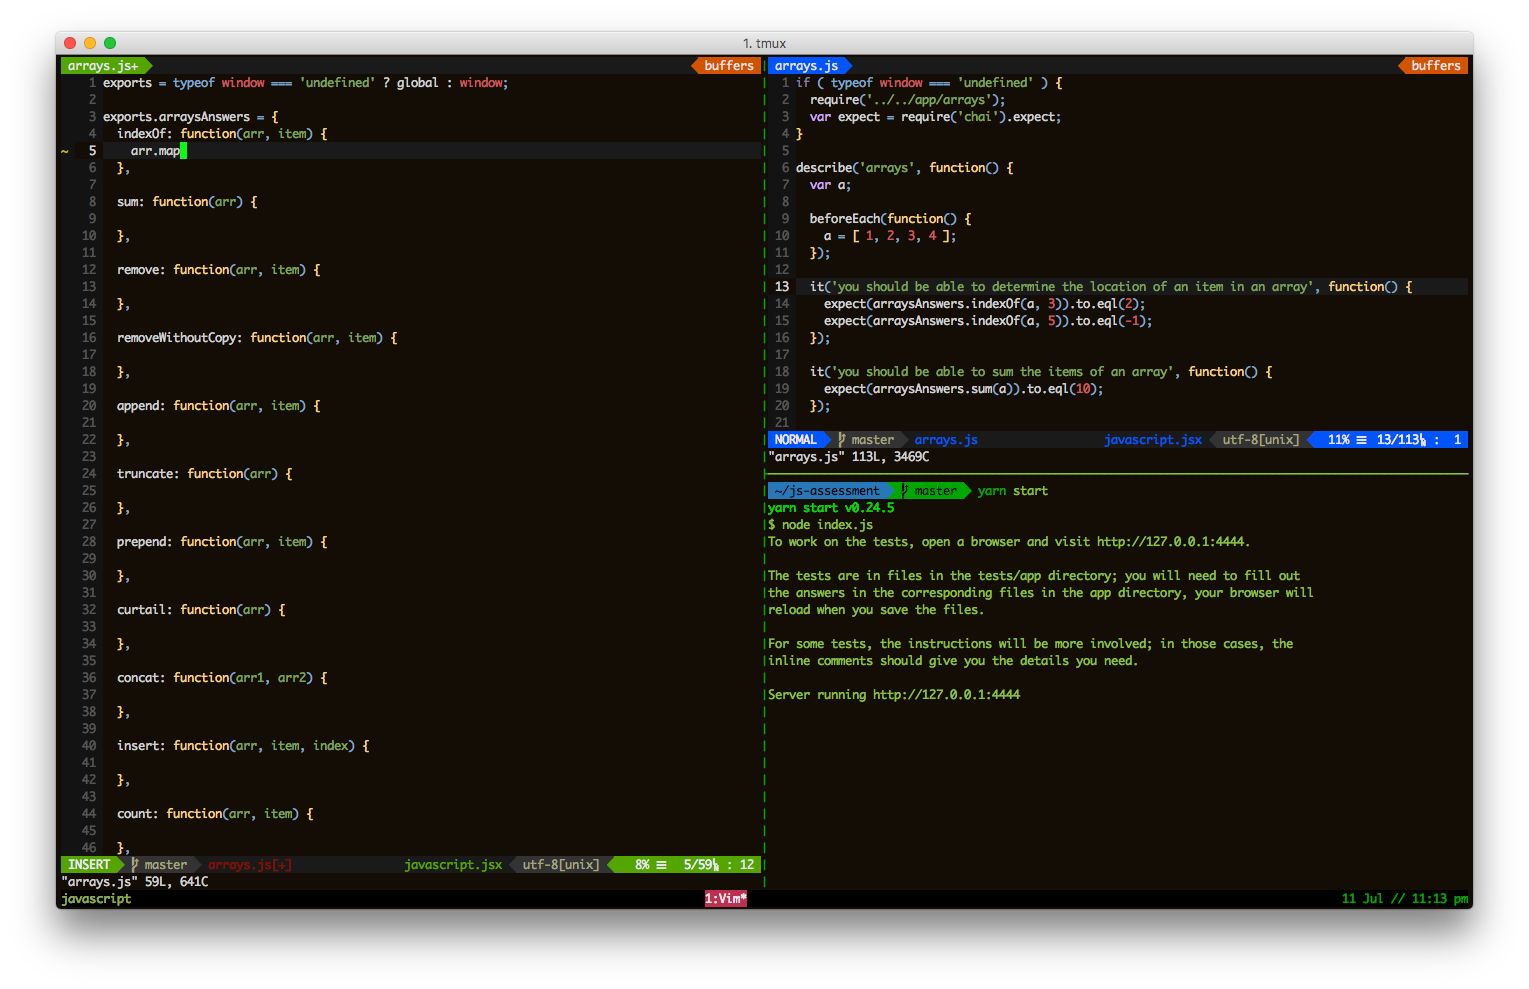Click 'a = [ 1, 2, 3, 4 ];' line
Screen dimensions: 1529x989
890,236
